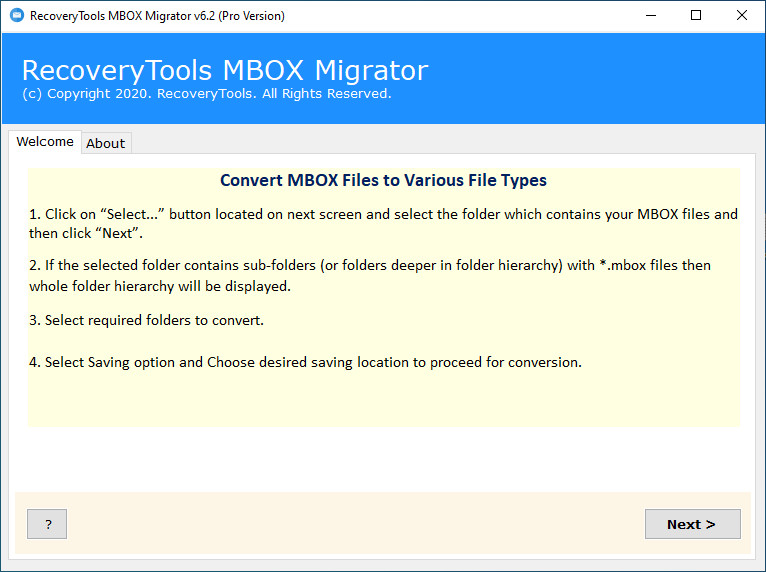
Task: Click step 2 text about sub-folders hierarchy
Action: pos(370,275)
